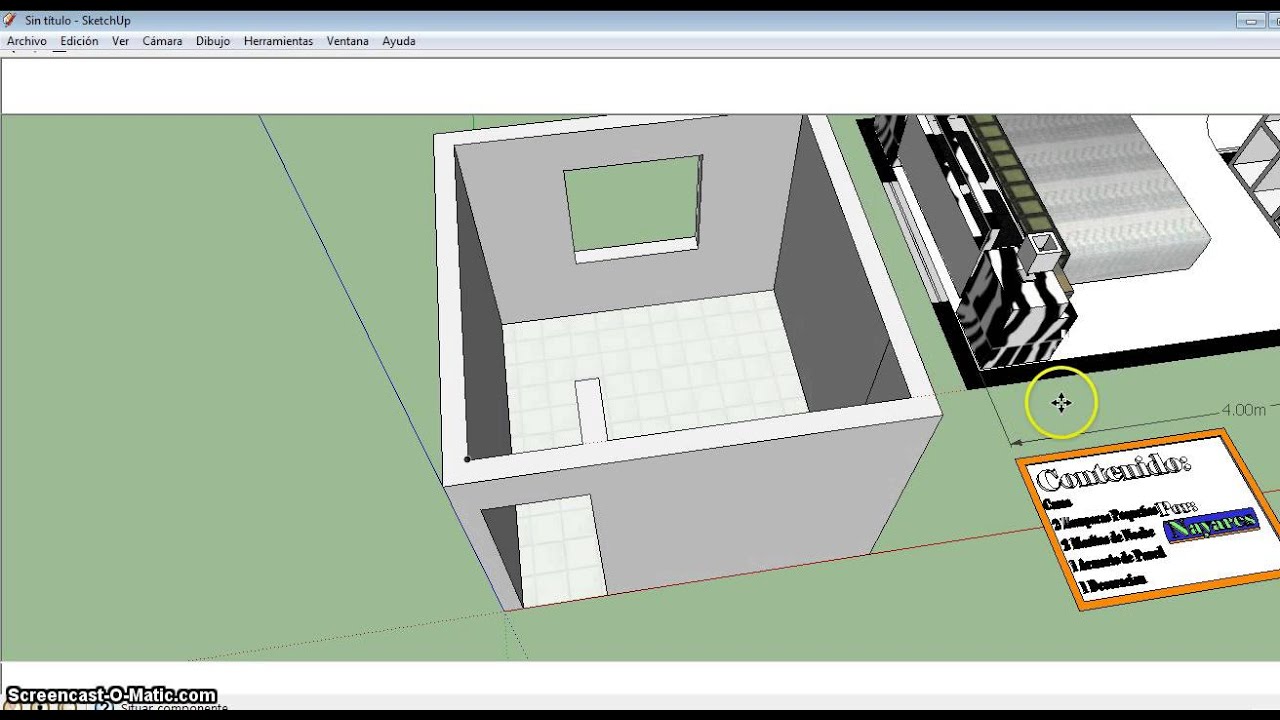Select the door opening on the front wall
Image resolution: width=1280 pixels, height=720 pixels.
tap(545, 553)
